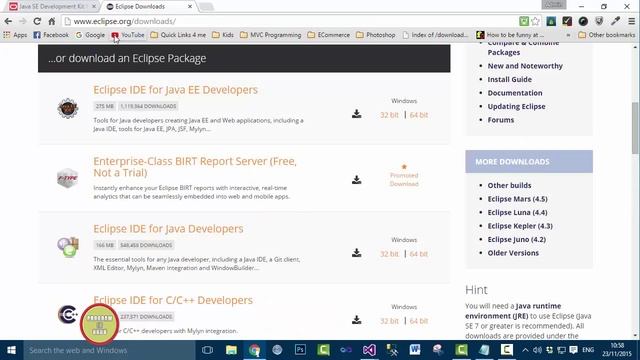
Task: Open Photoshop from the taskbar
Action: coord(300,350)
